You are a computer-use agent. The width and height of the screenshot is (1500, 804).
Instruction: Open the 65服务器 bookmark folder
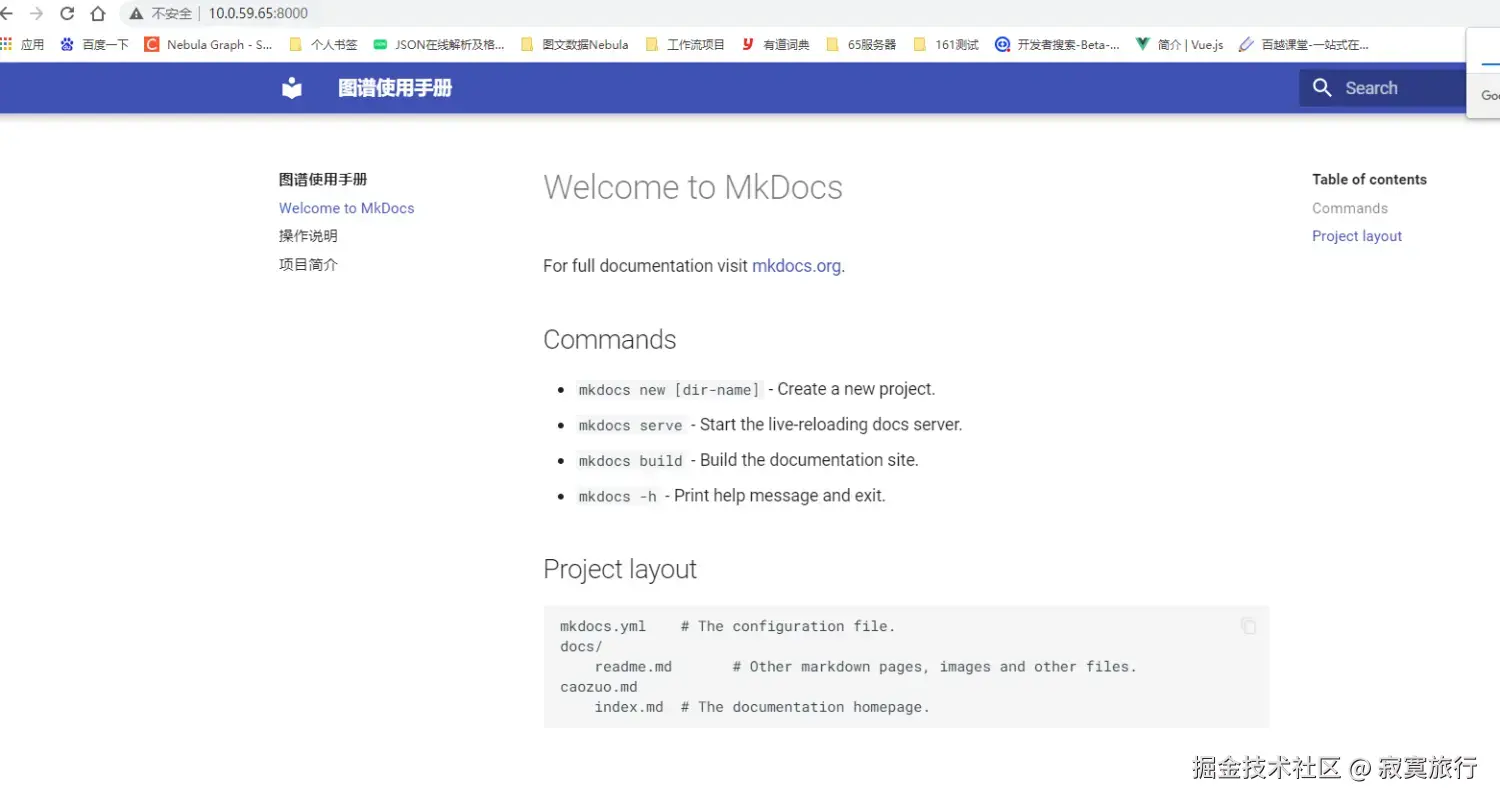pos(861,44)
